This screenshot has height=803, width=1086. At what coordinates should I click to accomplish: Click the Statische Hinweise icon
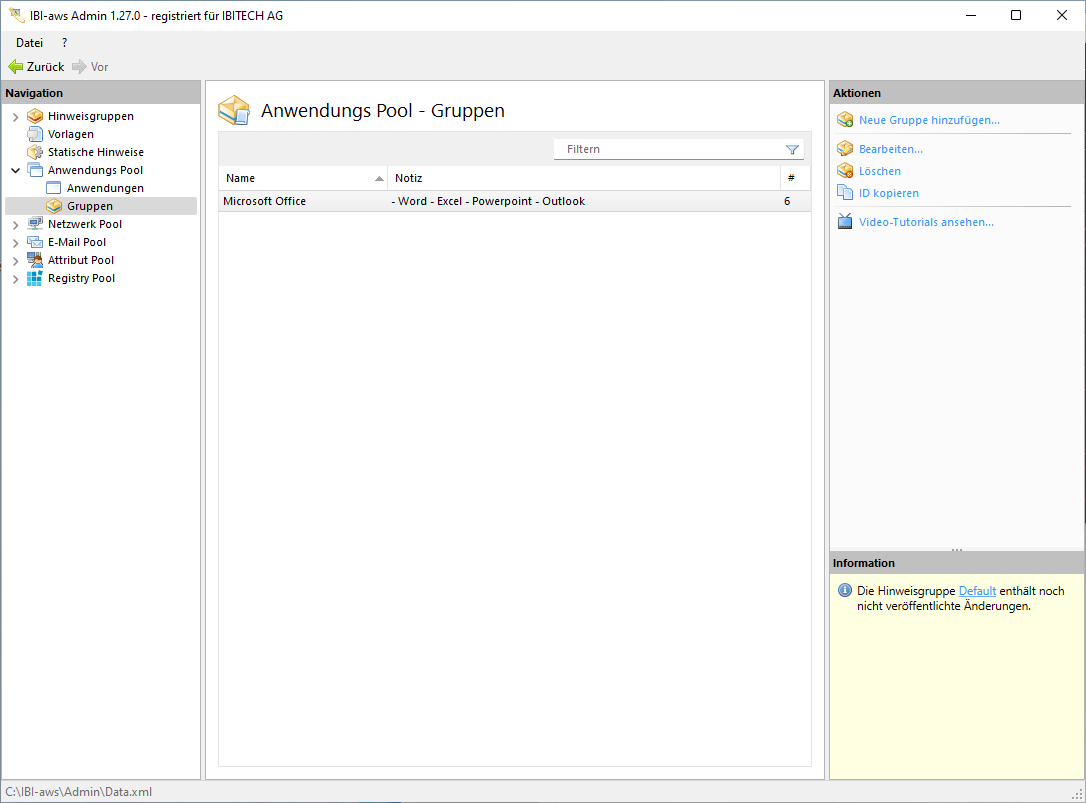coord(35,152)
